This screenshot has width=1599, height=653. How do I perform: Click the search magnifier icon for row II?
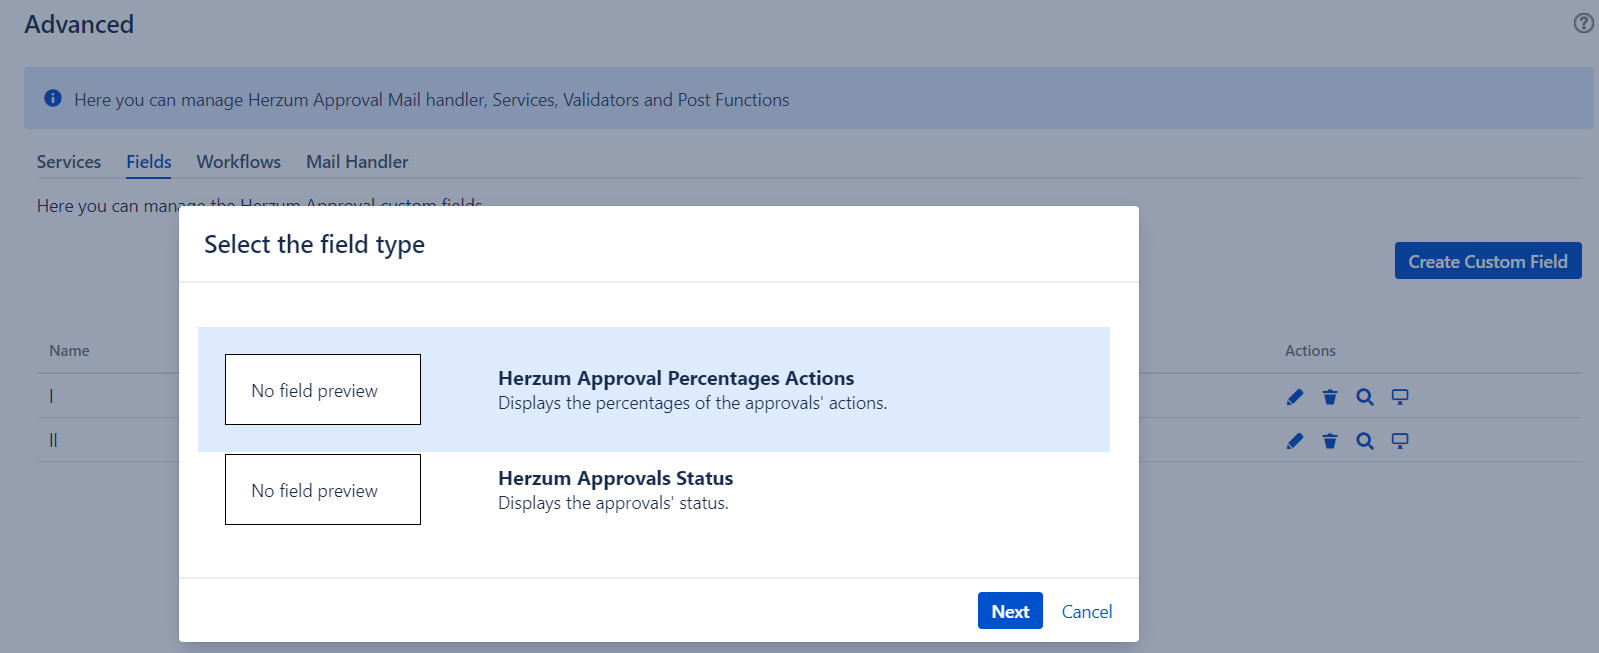point(1365,441)
